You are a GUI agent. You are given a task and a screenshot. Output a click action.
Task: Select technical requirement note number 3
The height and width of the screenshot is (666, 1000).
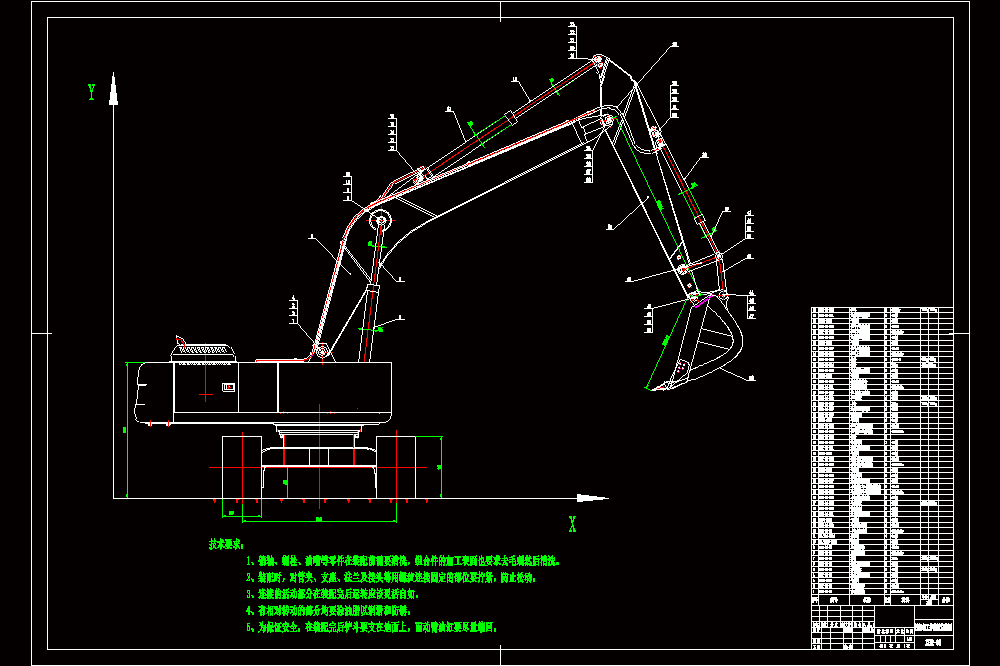pyautogui.click(x=332, y=594)
